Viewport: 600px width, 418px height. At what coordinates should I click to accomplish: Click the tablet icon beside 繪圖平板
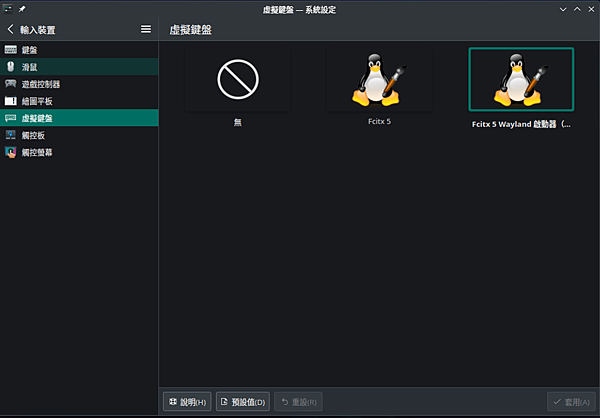(10, 101)
